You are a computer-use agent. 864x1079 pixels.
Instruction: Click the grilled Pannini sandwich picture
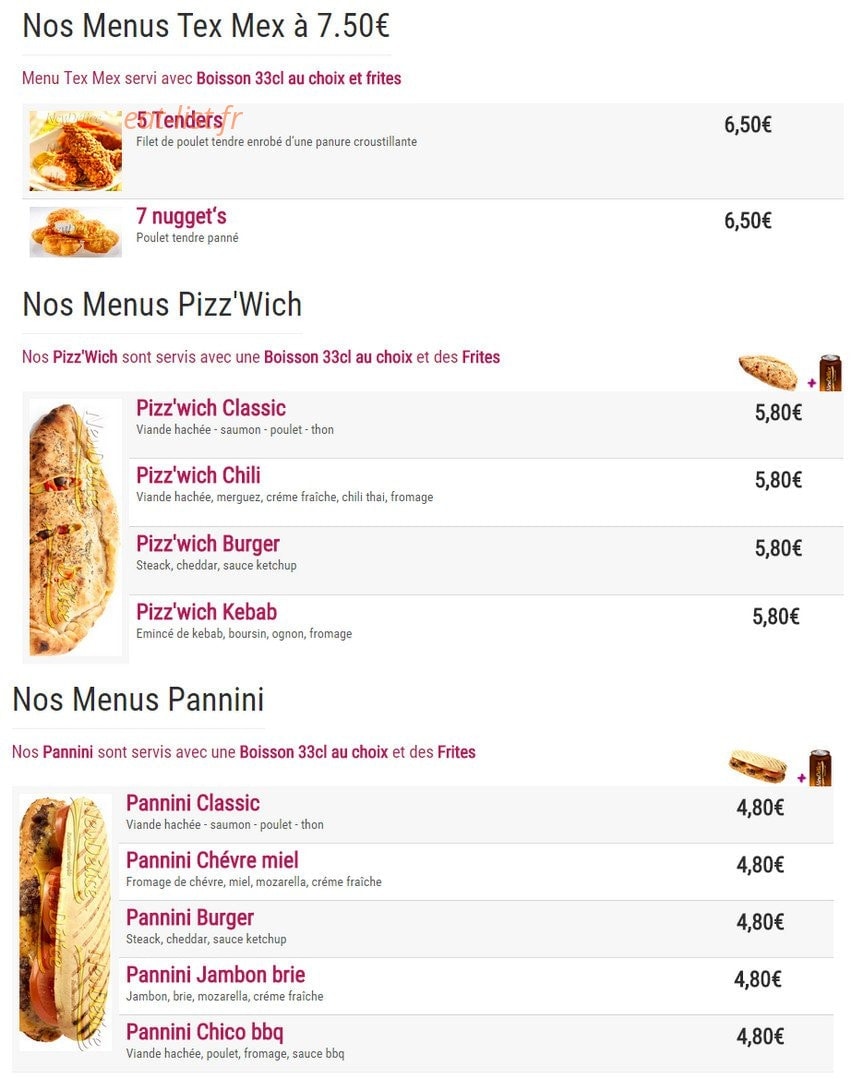point(65,921)
